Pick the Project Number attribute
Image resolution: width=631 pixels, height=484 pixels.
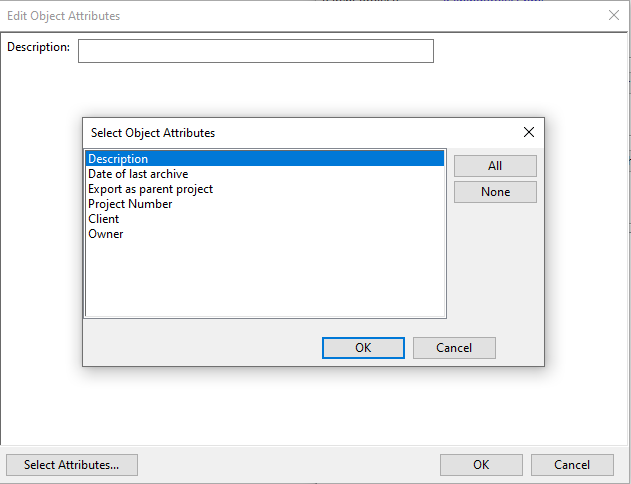coord(130,204)
